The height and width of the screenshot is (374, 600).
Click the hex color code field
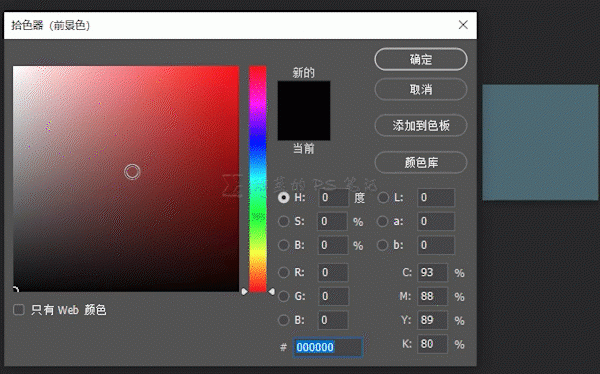coord(328,347)
